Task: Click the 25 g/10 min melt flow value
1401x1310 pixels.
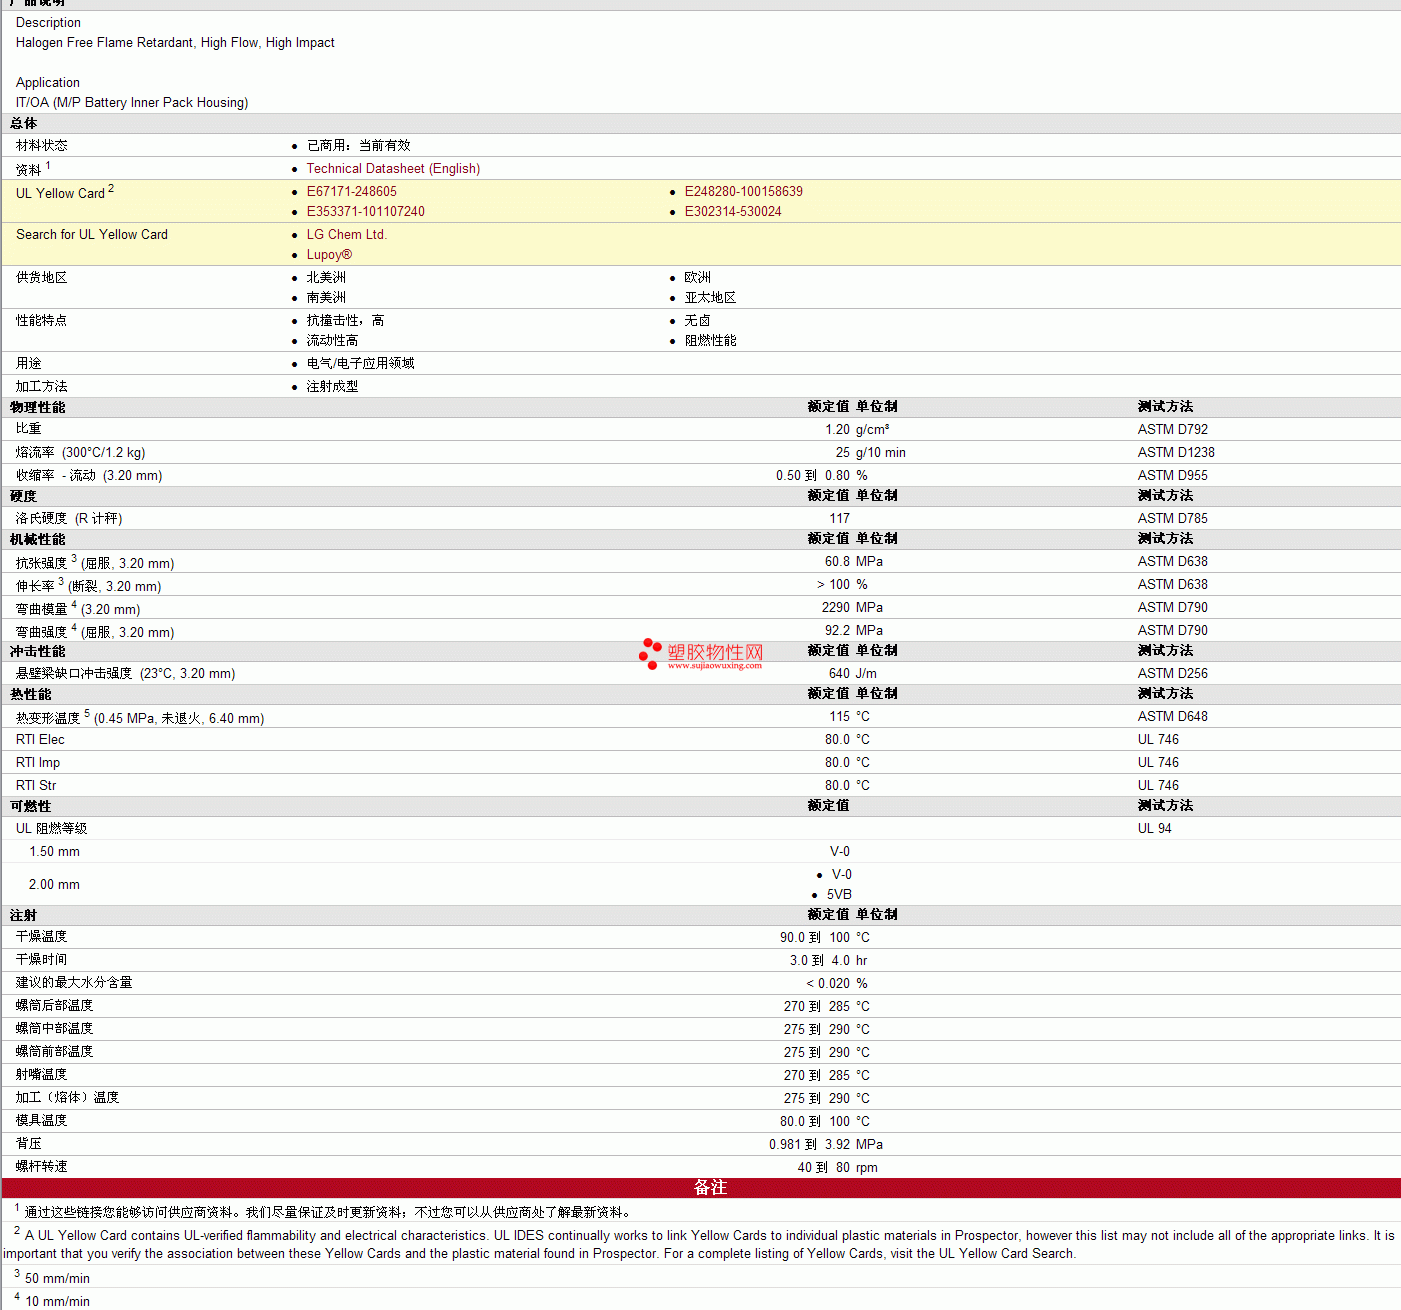Action: click(x=871, y=453)
